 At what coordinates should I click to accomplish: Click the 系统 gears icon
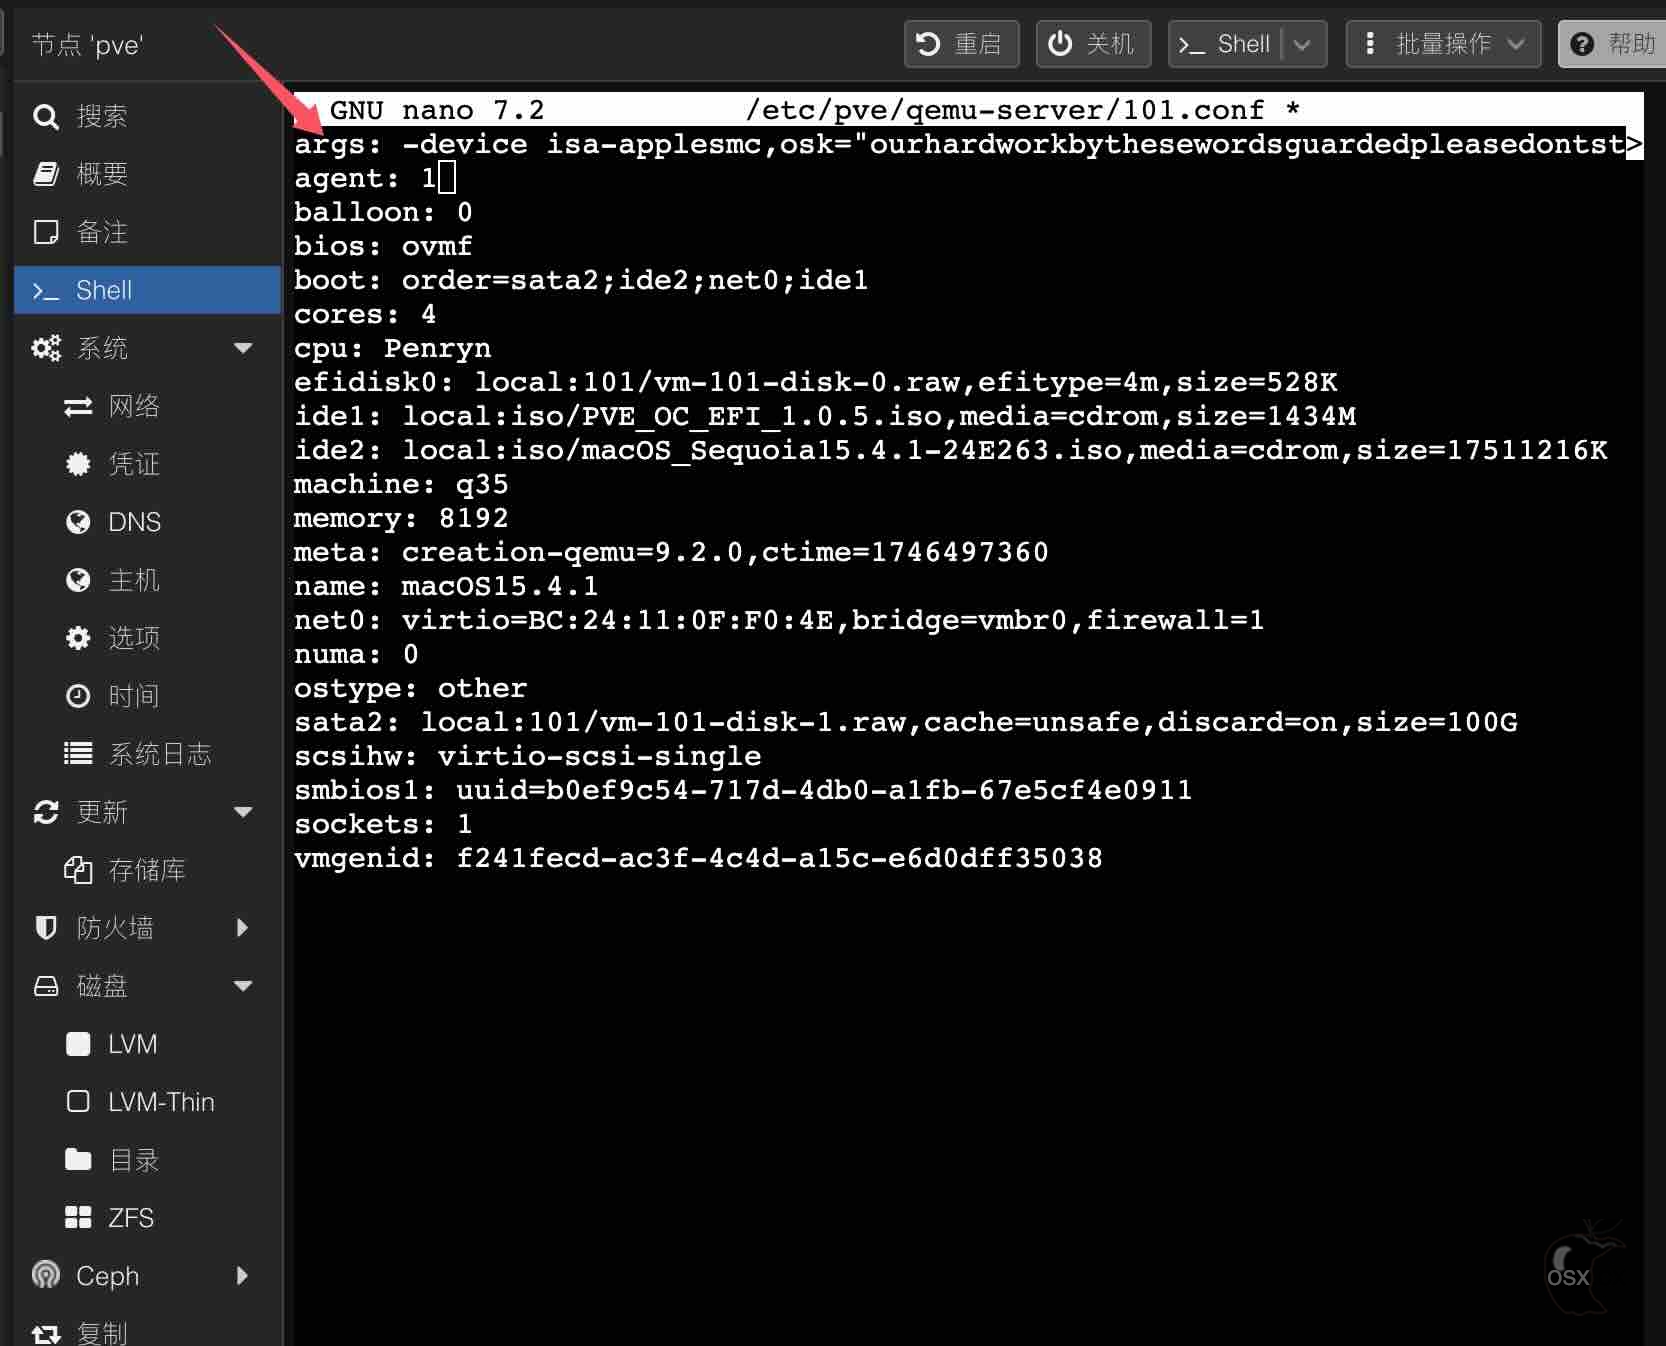(46, 348)
